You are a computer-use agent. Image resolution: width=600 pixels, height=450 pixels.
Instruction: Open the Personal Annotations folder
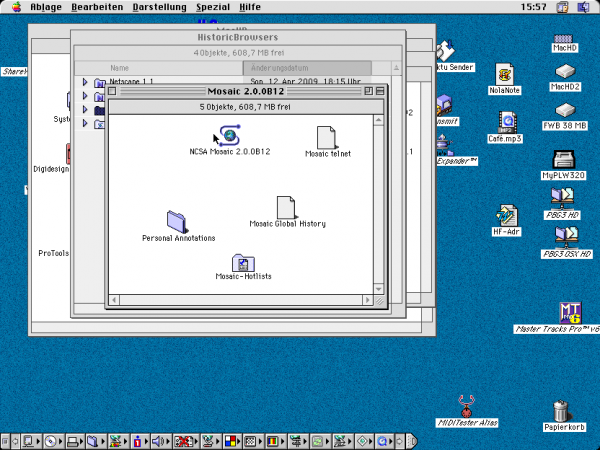(x=178, y=222)
